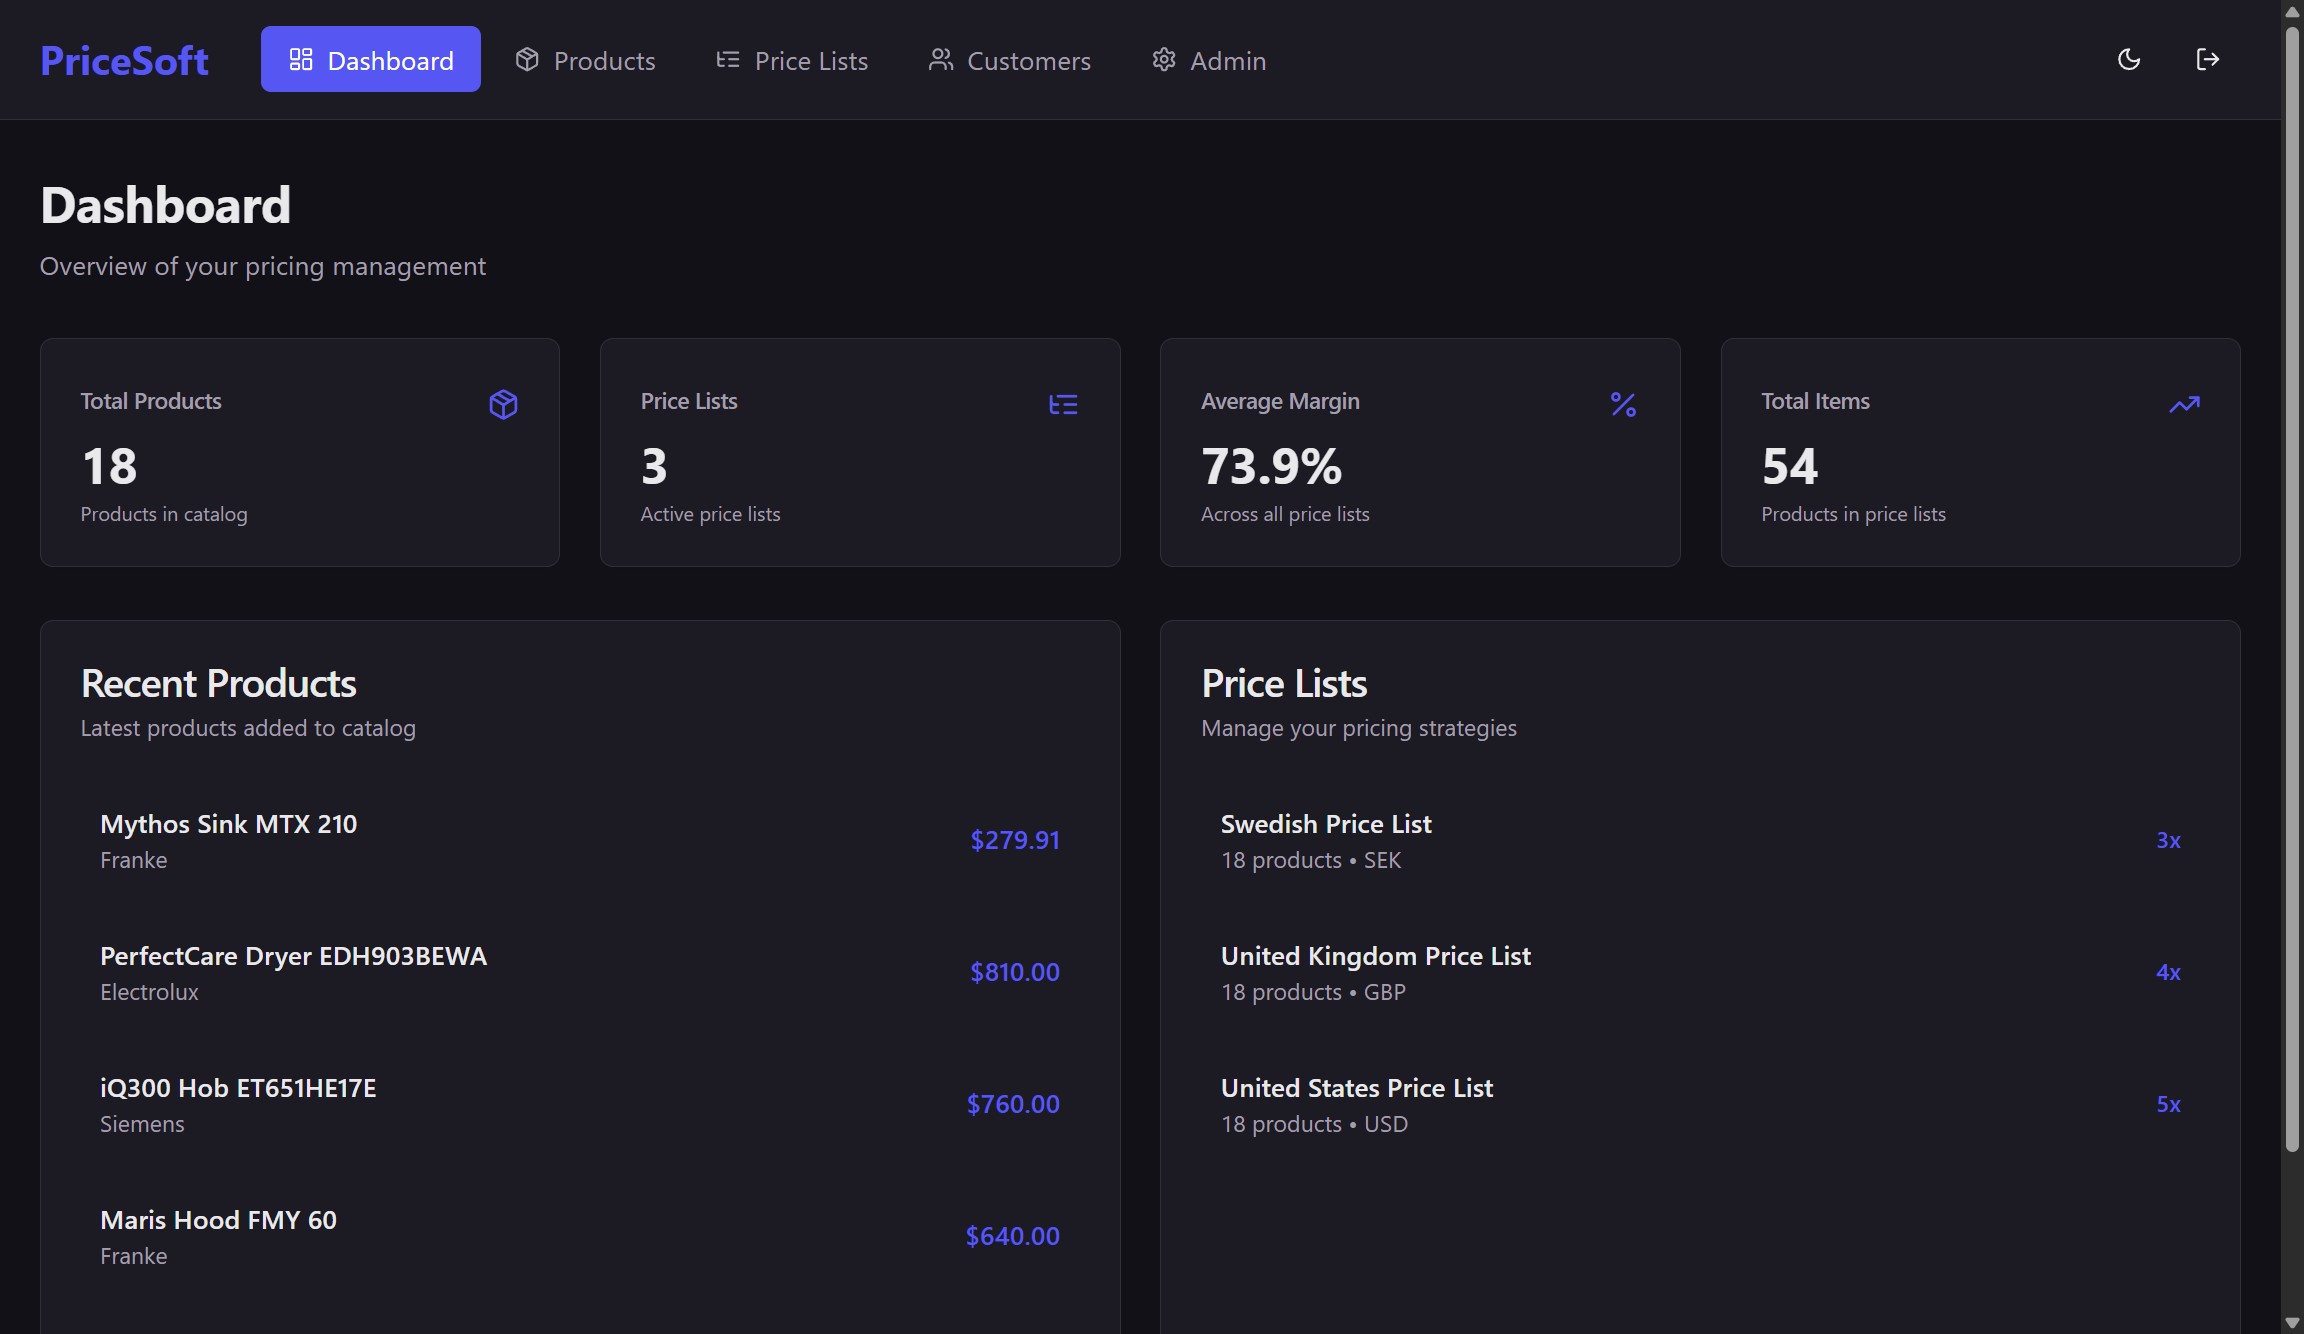Open the Admin settings section
Screen dimensions: 2304x1334
tap(1209, 61)
